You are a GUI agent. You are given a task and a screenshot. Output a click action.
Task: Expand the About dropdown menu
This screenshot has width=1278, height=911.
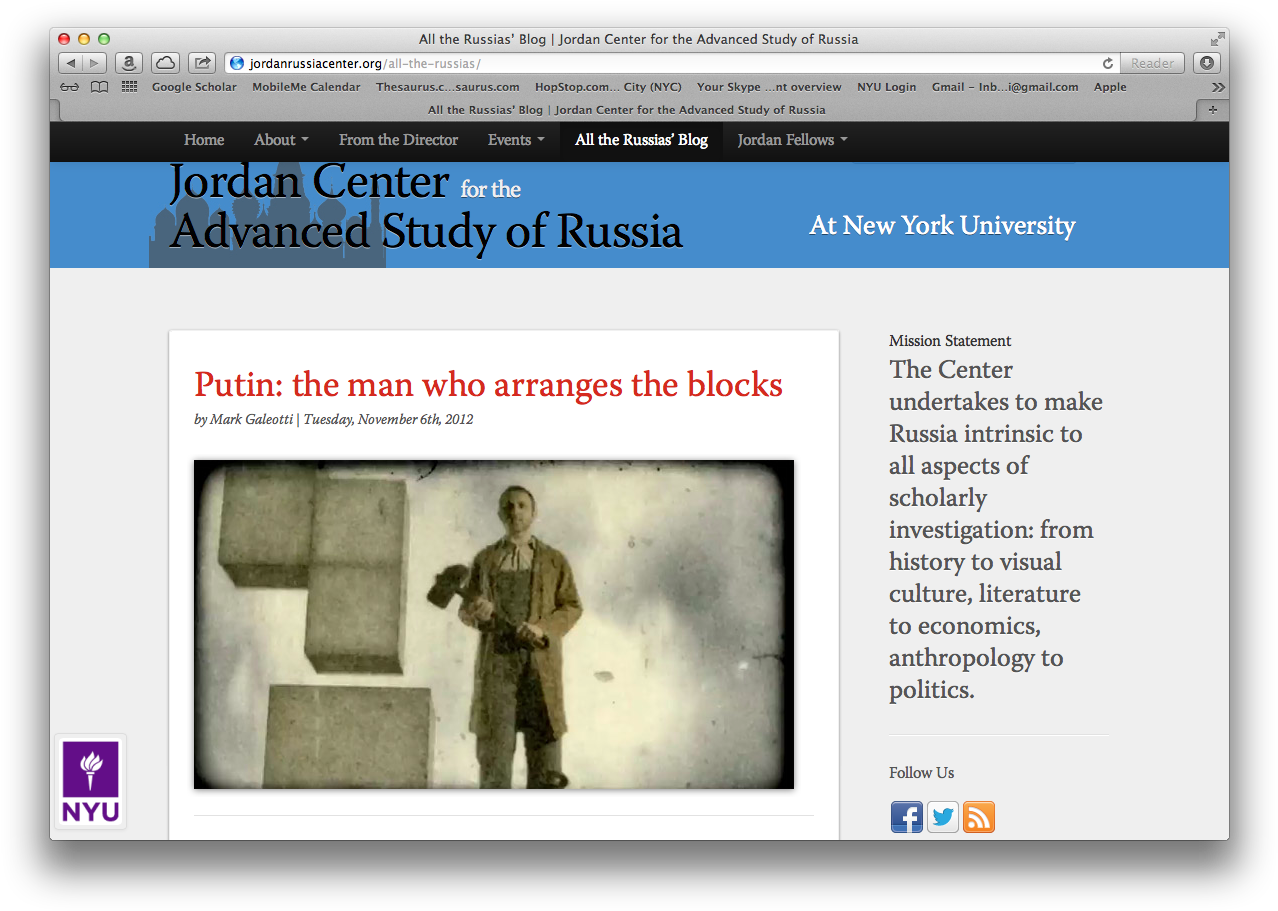click(280, 140)
